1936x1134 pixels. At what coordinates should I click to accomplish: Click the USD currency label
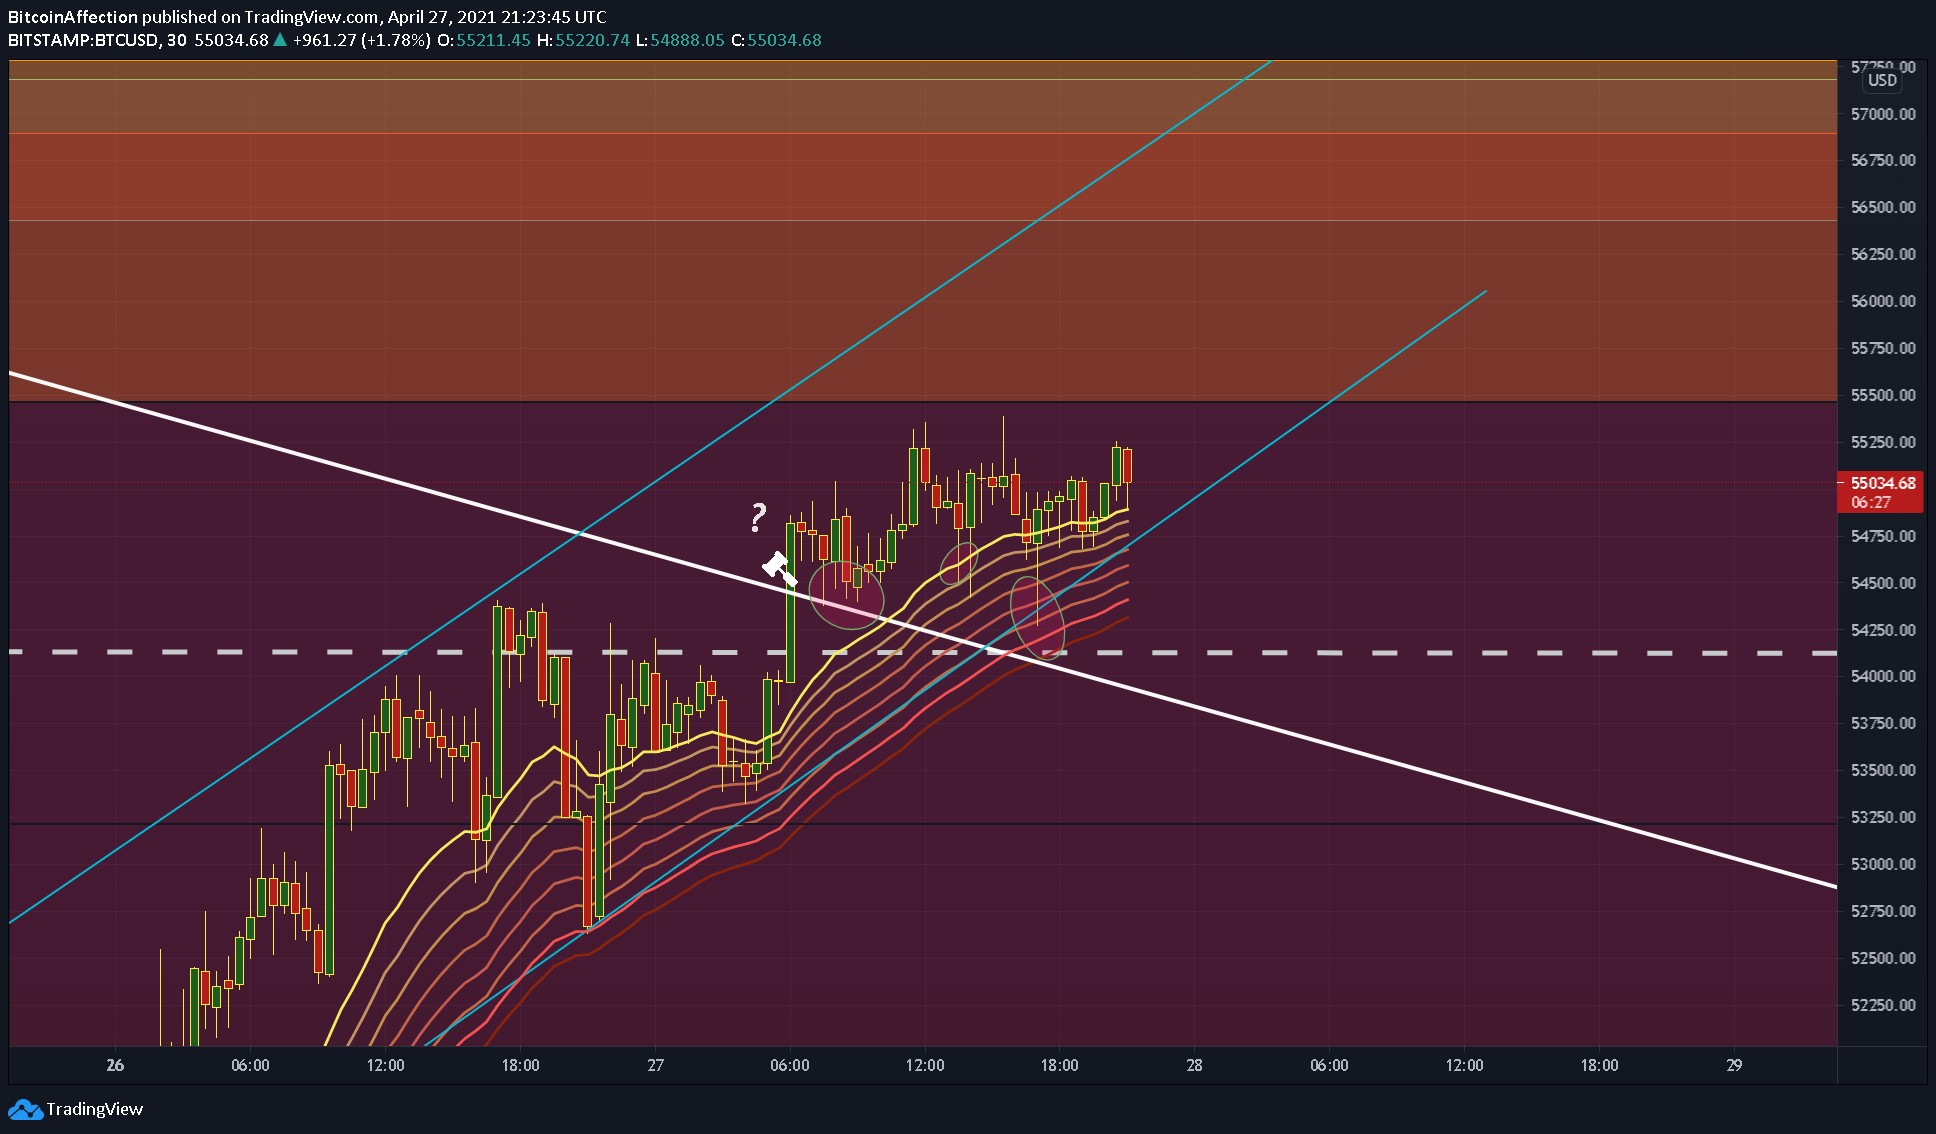click(1882, 81)
